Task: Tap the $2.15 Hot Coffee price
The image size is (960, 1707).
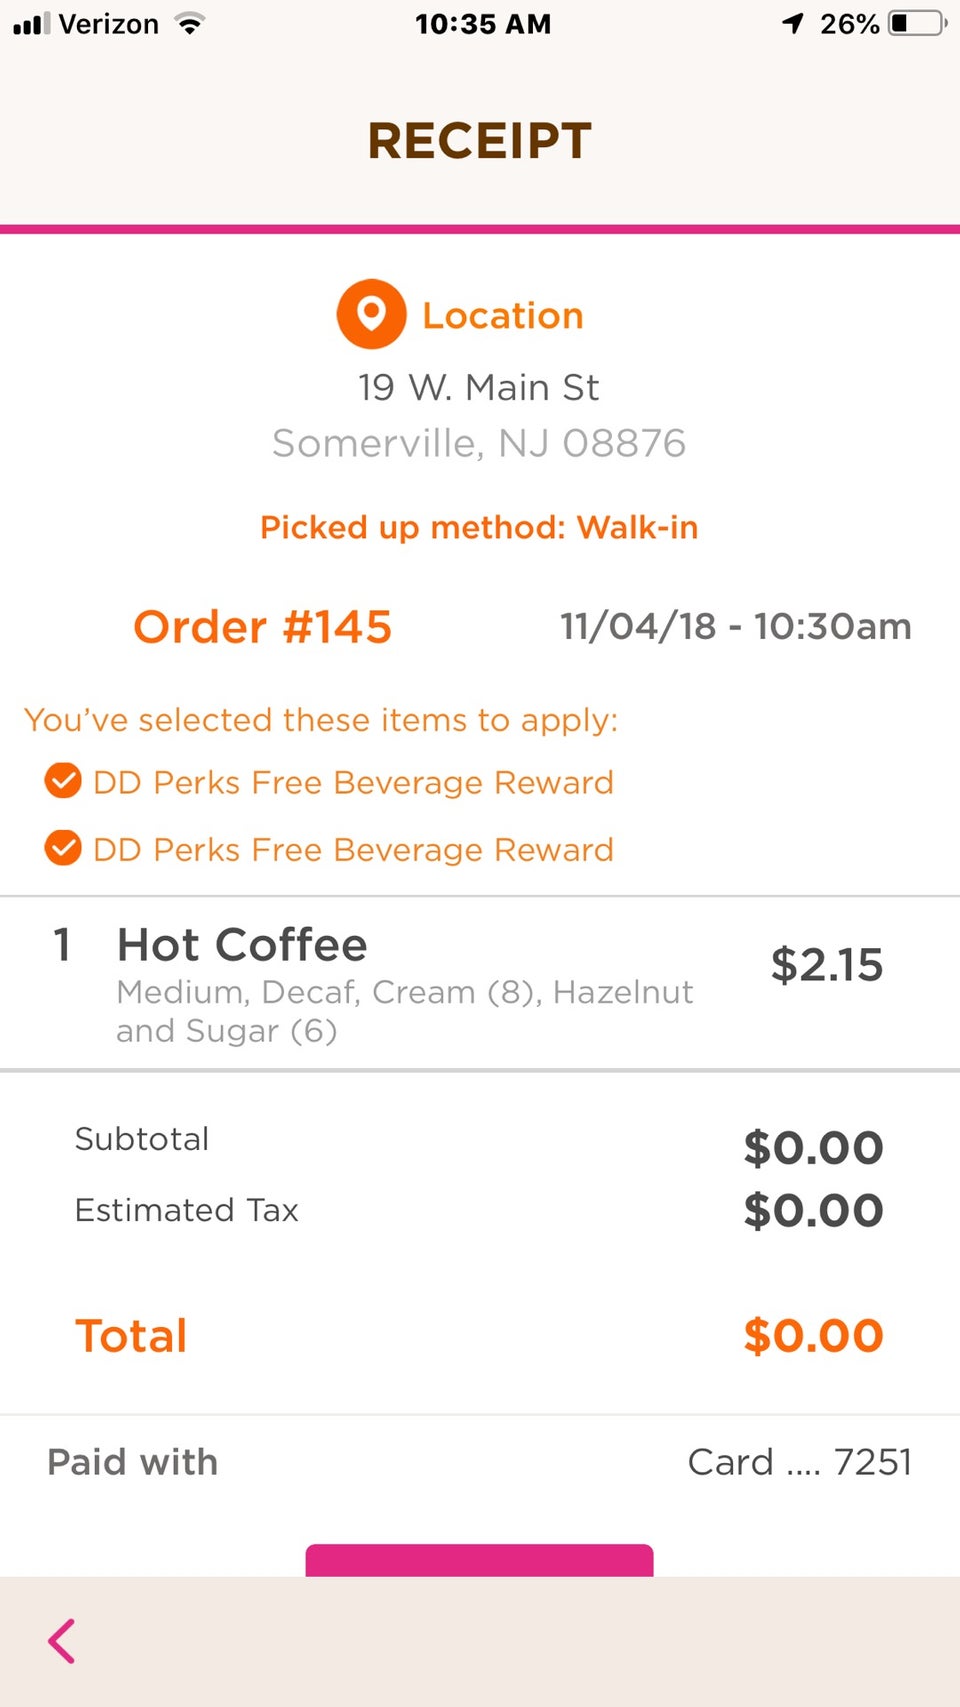Action: point(826,965)
